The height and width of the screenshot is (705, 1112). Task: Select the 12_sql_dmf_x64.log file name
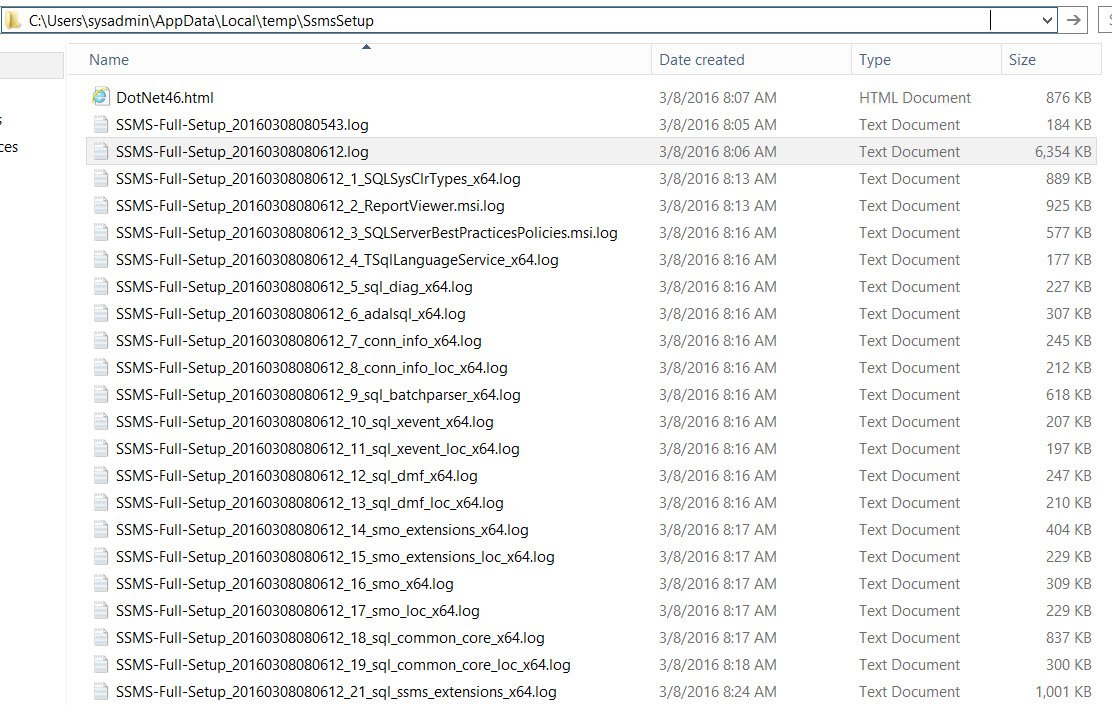(x=296, y=475)
